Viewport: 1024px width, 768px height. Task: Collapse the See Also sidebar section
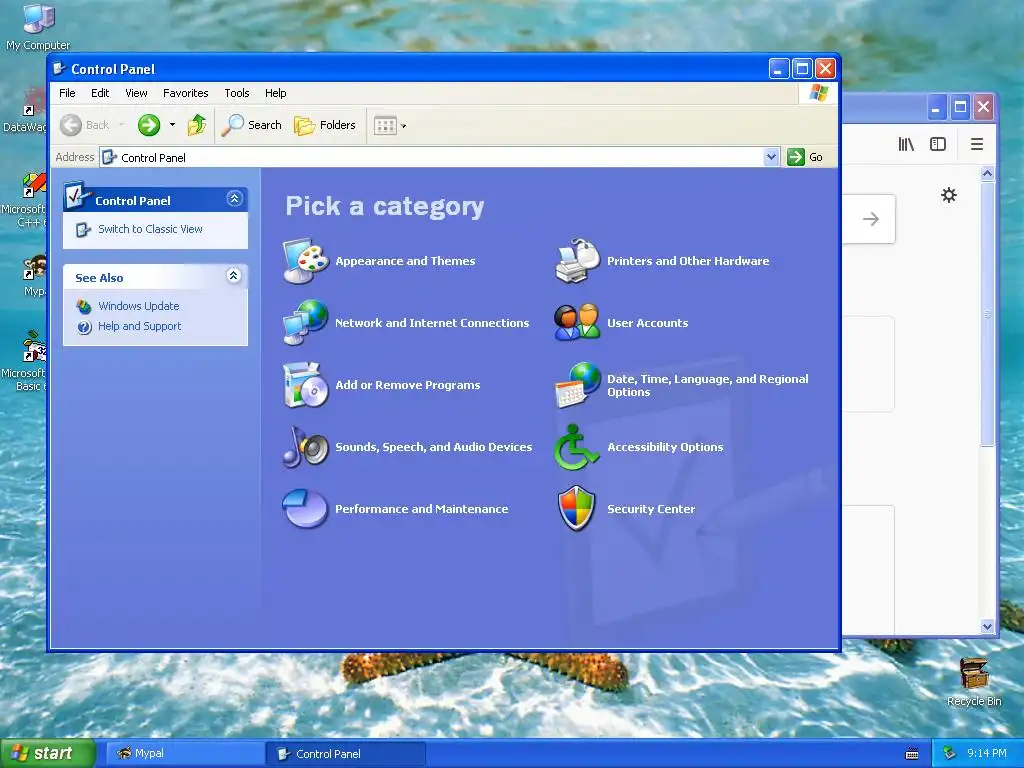(x=234, y=276)
